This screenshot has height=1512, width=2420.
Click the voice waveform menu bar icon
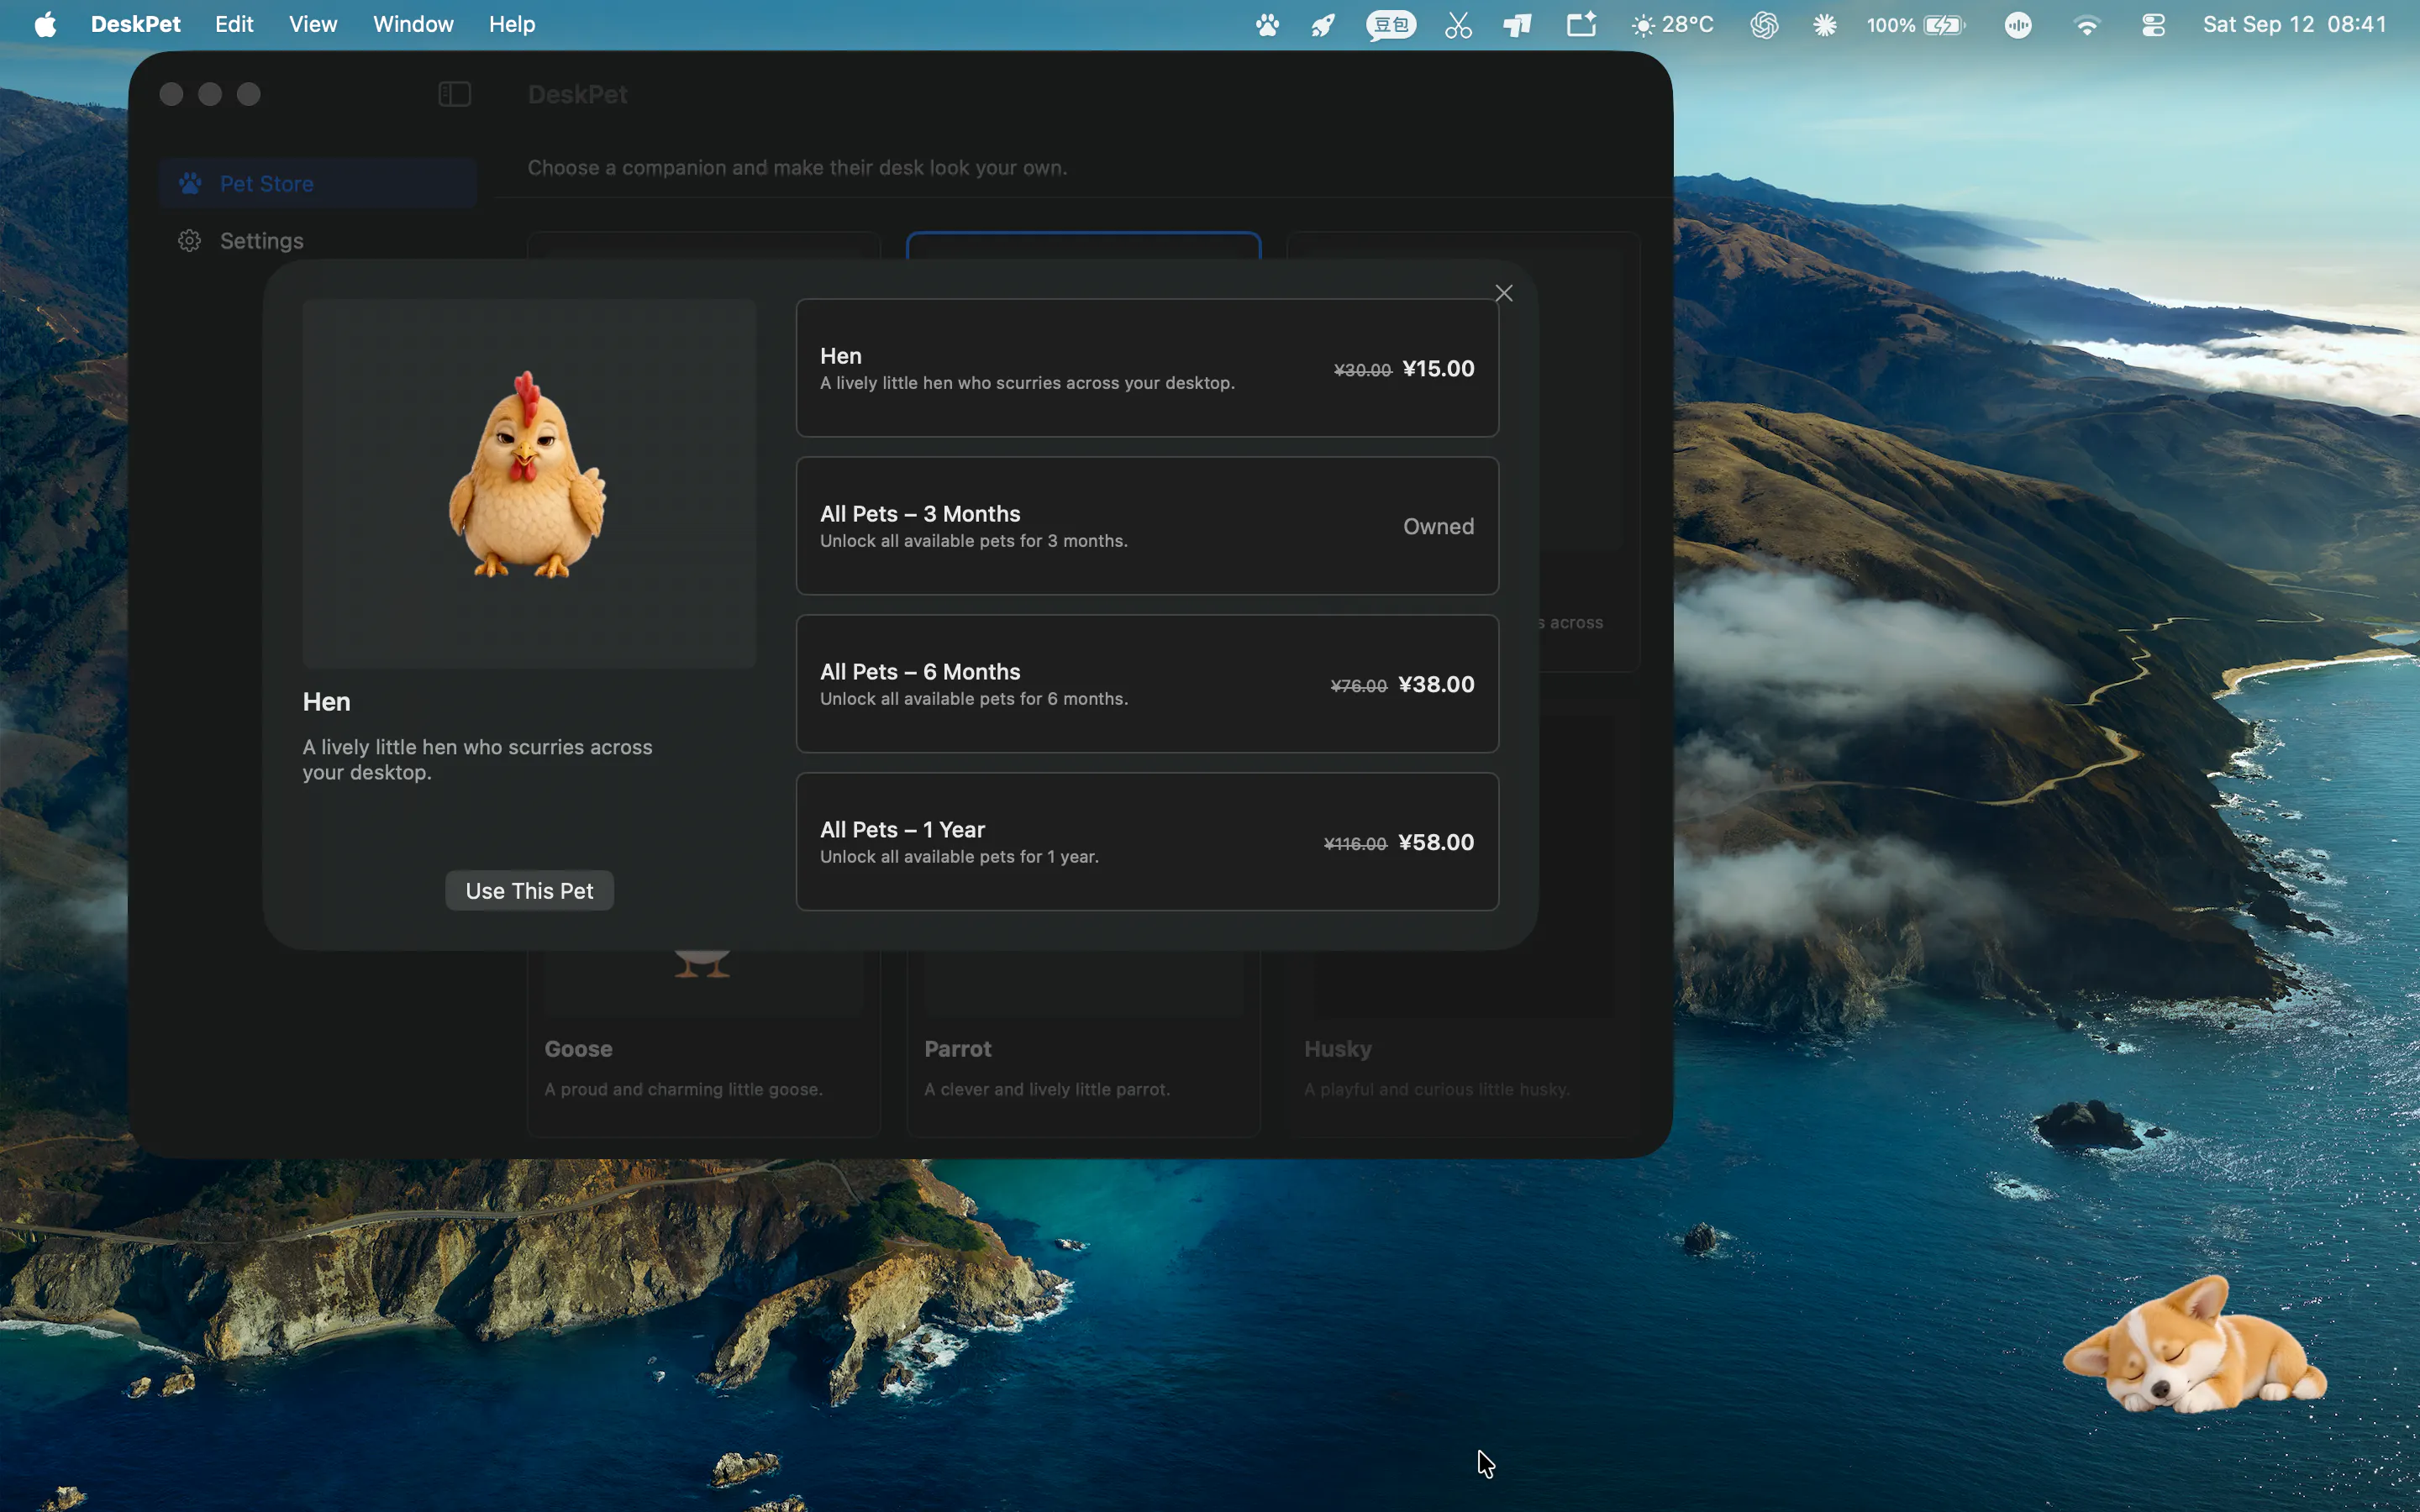point(2018,25)
